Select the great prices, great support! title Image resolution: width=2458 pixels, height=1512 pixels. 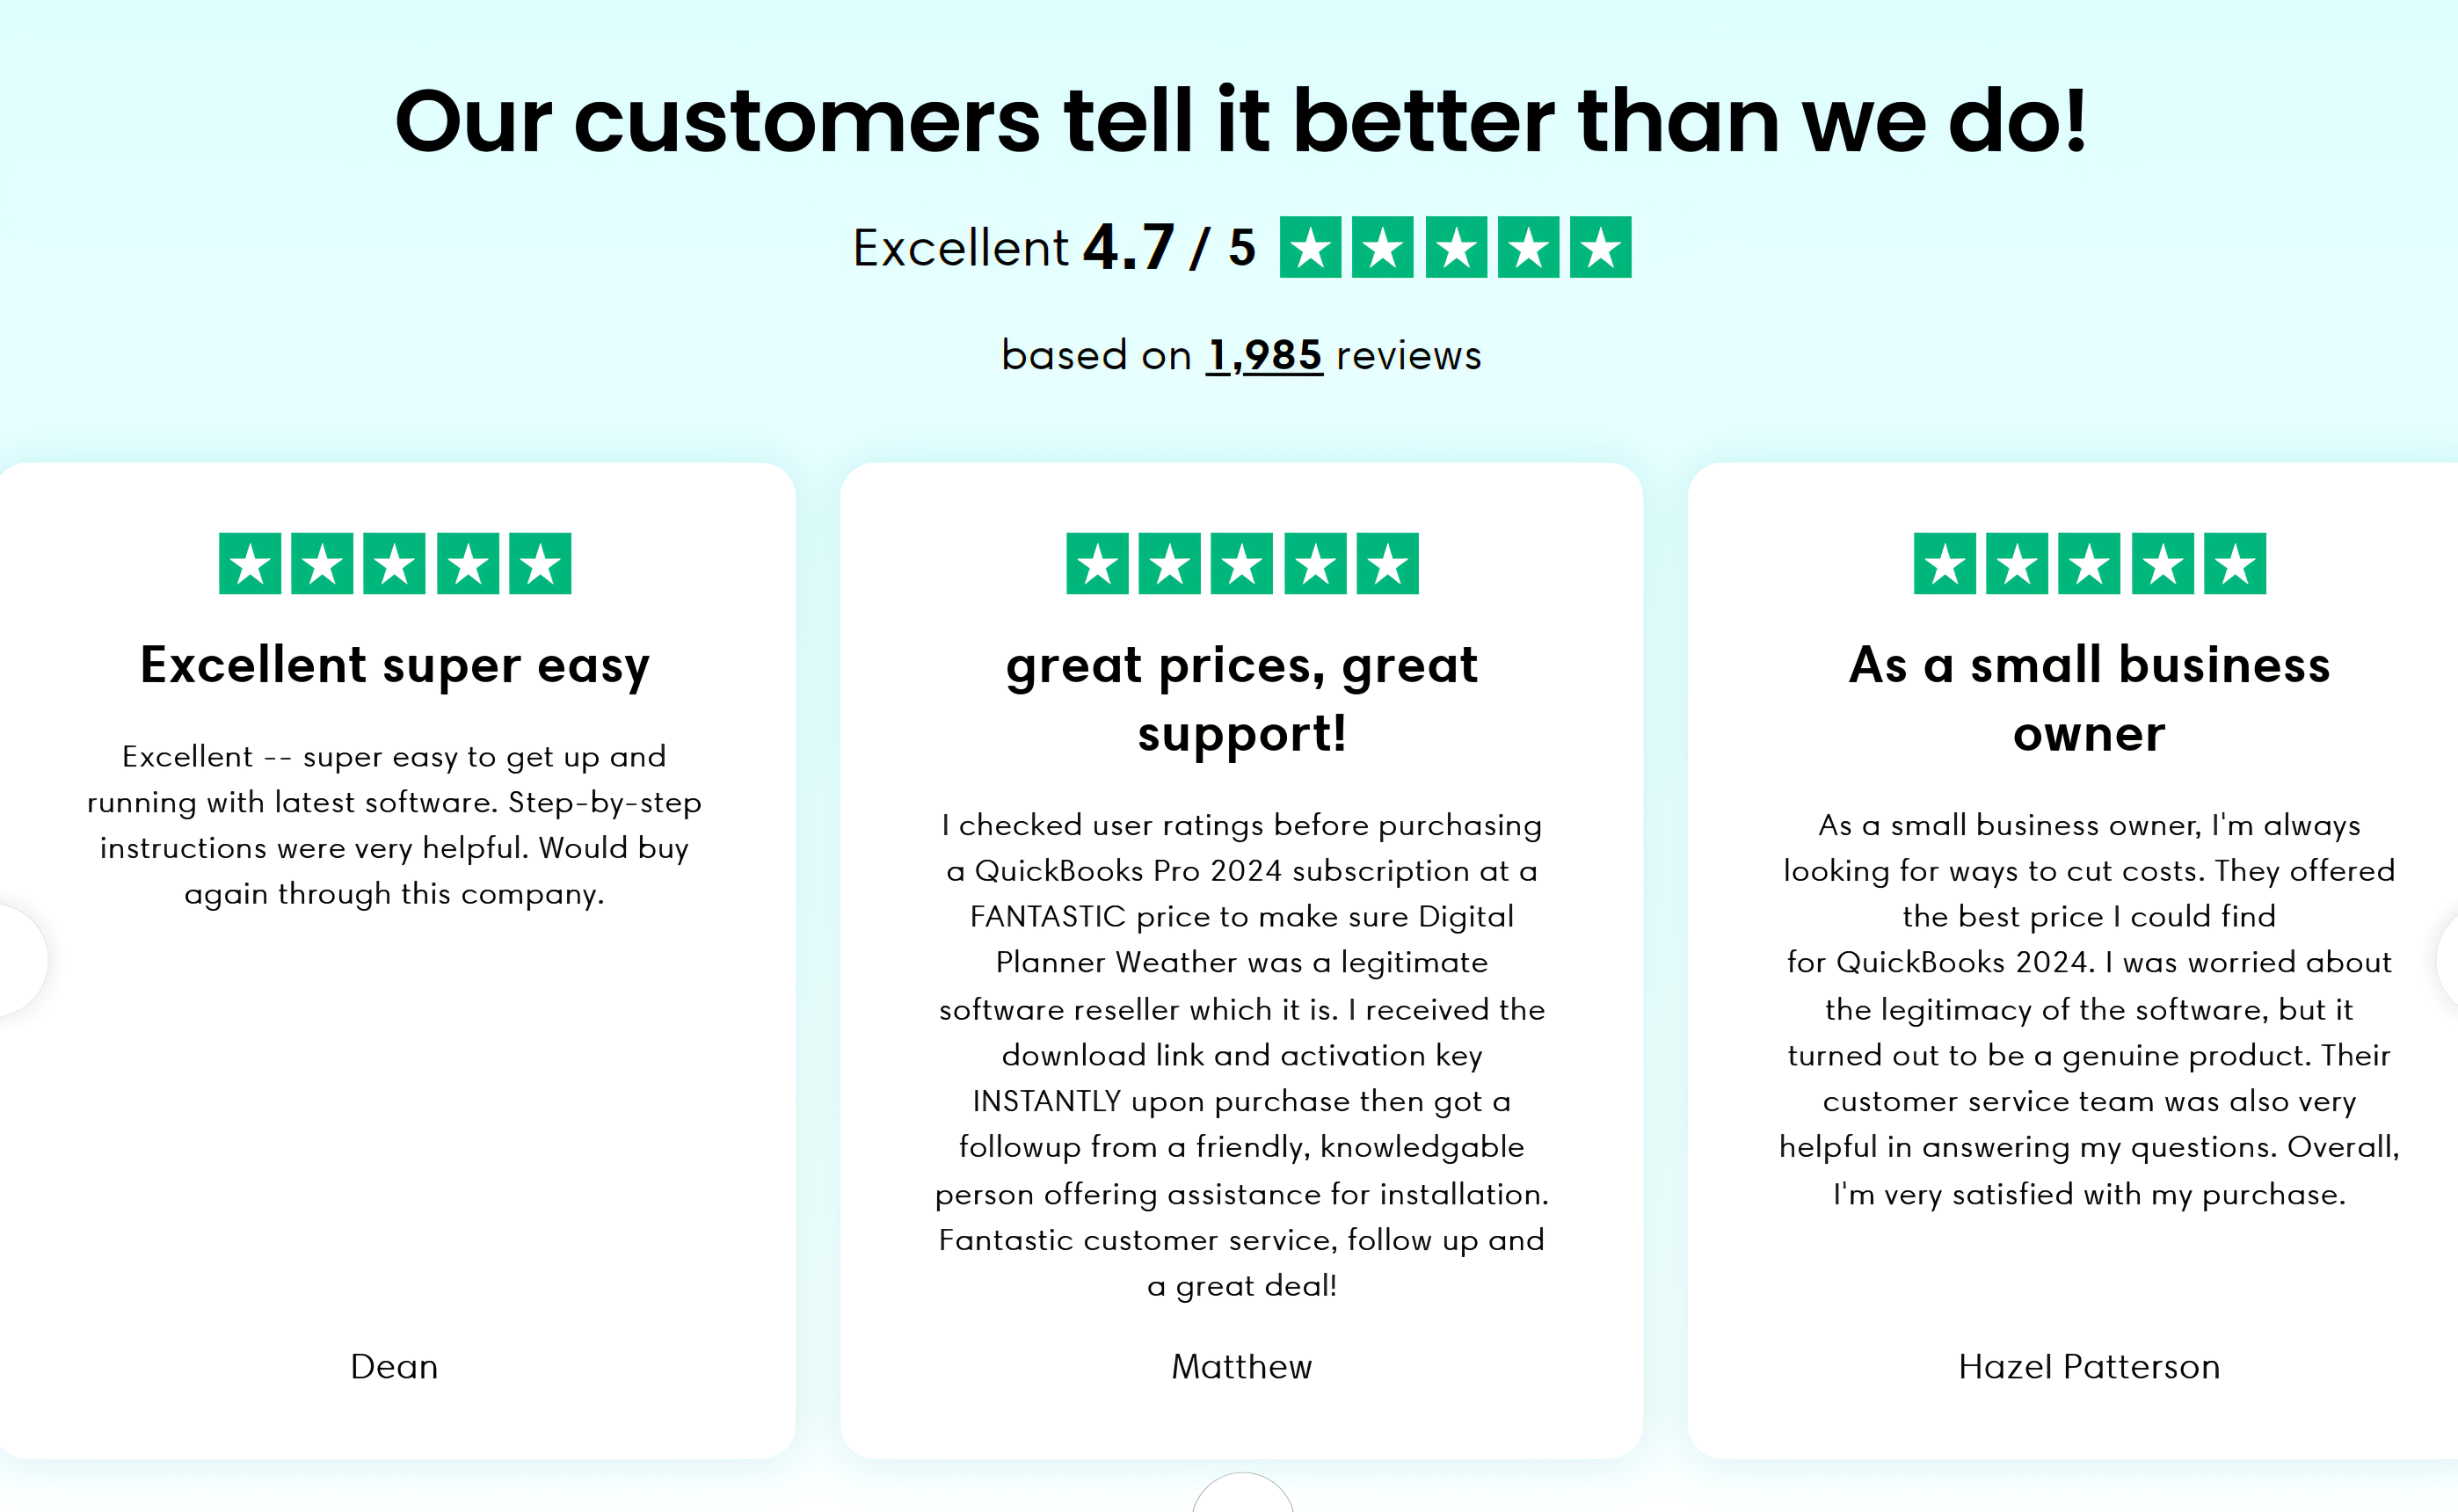[1242, 699]
